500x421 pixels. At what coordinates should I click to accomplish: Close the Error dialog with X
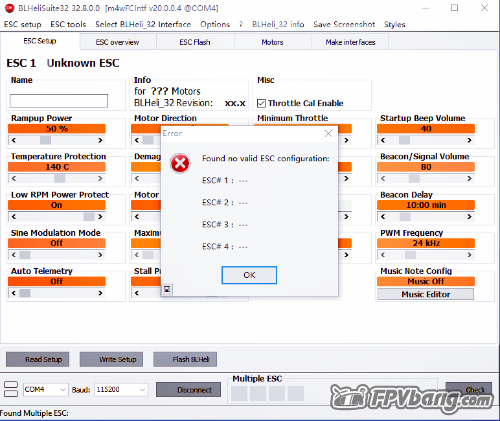[x=328, y=133]
